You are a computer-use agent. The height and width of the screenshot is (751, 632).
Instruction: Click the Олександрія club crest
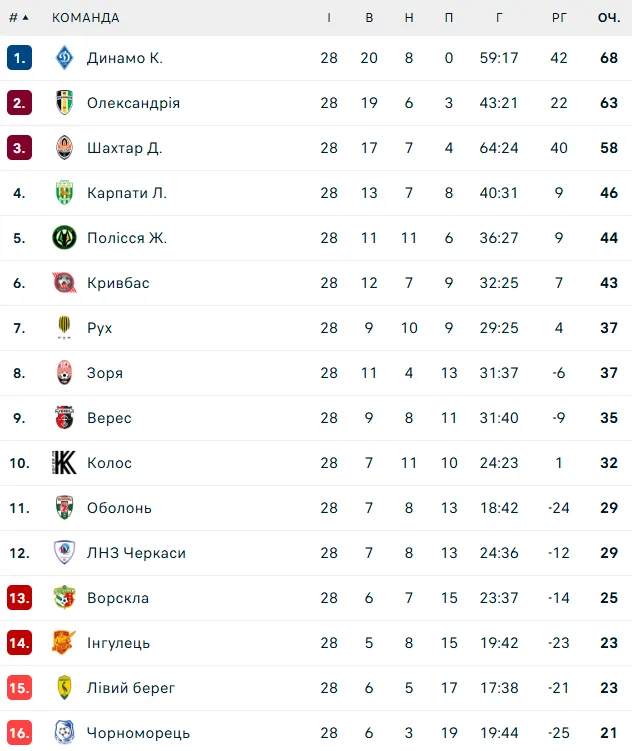(64, 102)
